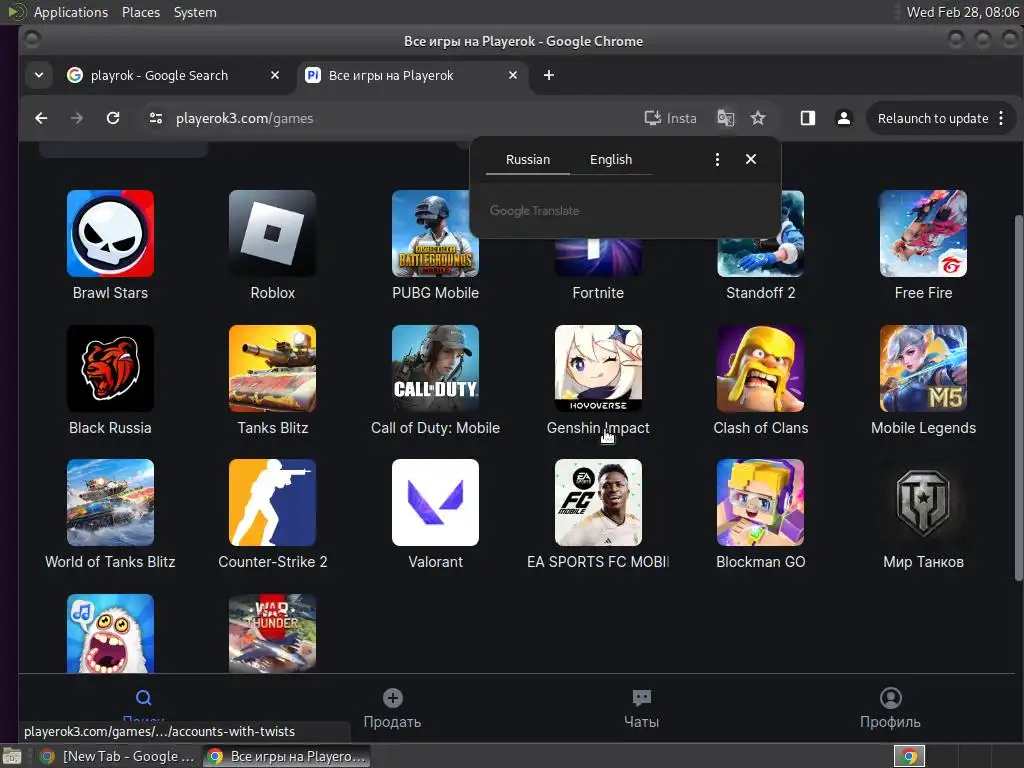Select the PUBG Mobile icon
The height and width of the screenshot is (768, 1024).
coord(435,233)
